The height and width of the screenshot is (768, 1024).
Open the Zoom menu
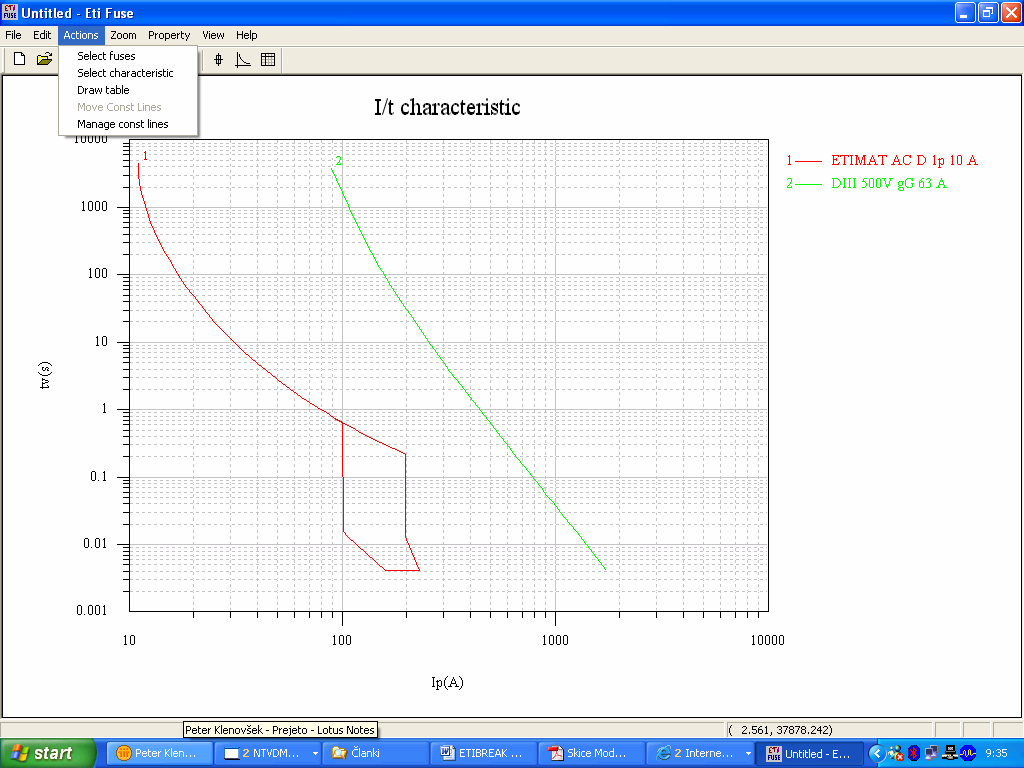(x=123, y=35)
